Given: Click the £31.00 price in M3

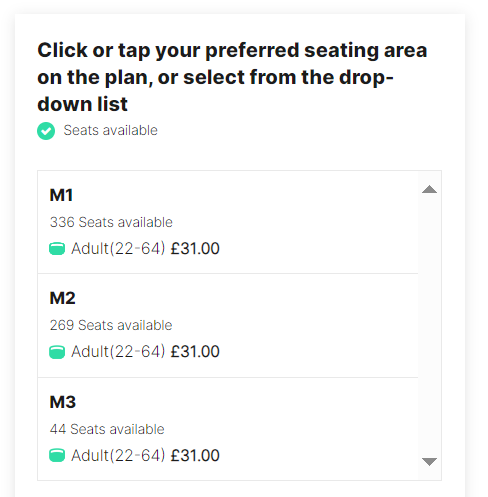Looking at the screenshot, I should (x=195, y=456).
